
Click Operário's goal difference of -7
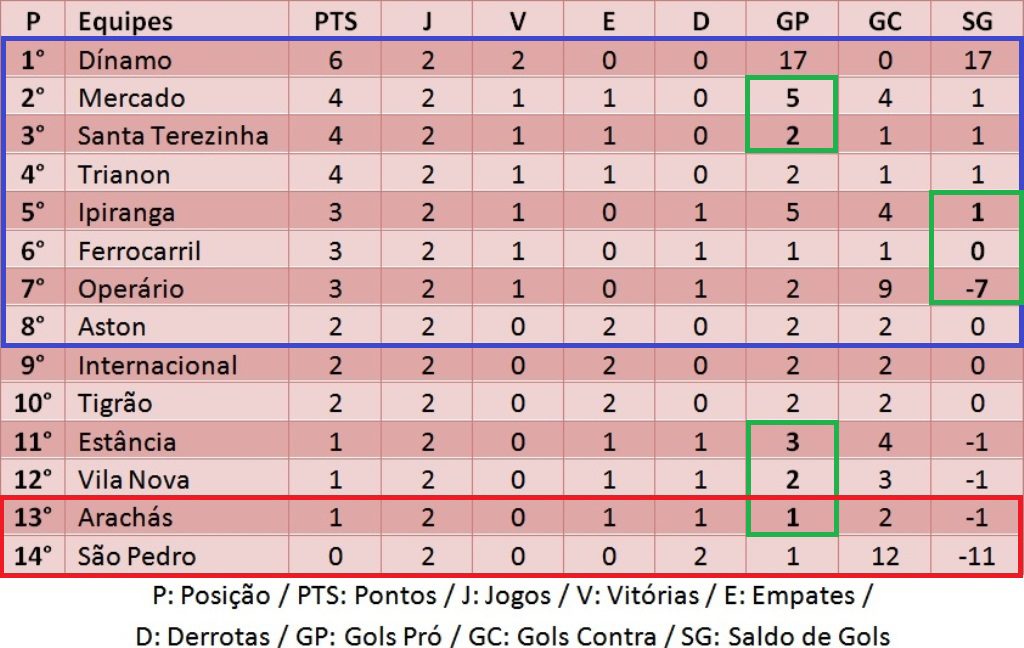[x=977, y=289]
